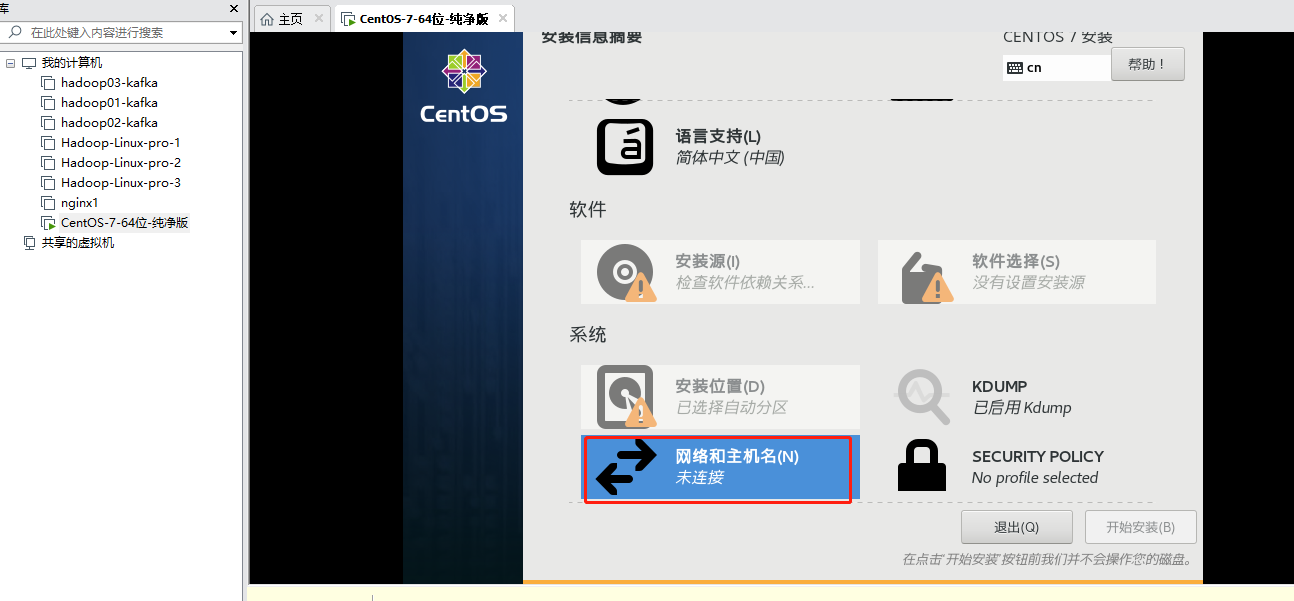Open Language Support (语言支持) option
Viewport: 1294px width, 601px height.
coord(720,147)
